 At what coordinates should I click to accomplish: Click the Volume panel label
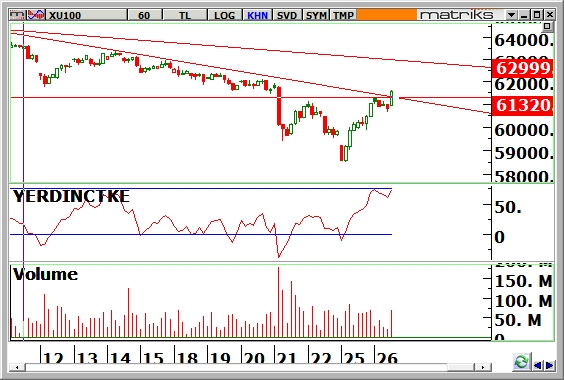click(x=45, y=274)
